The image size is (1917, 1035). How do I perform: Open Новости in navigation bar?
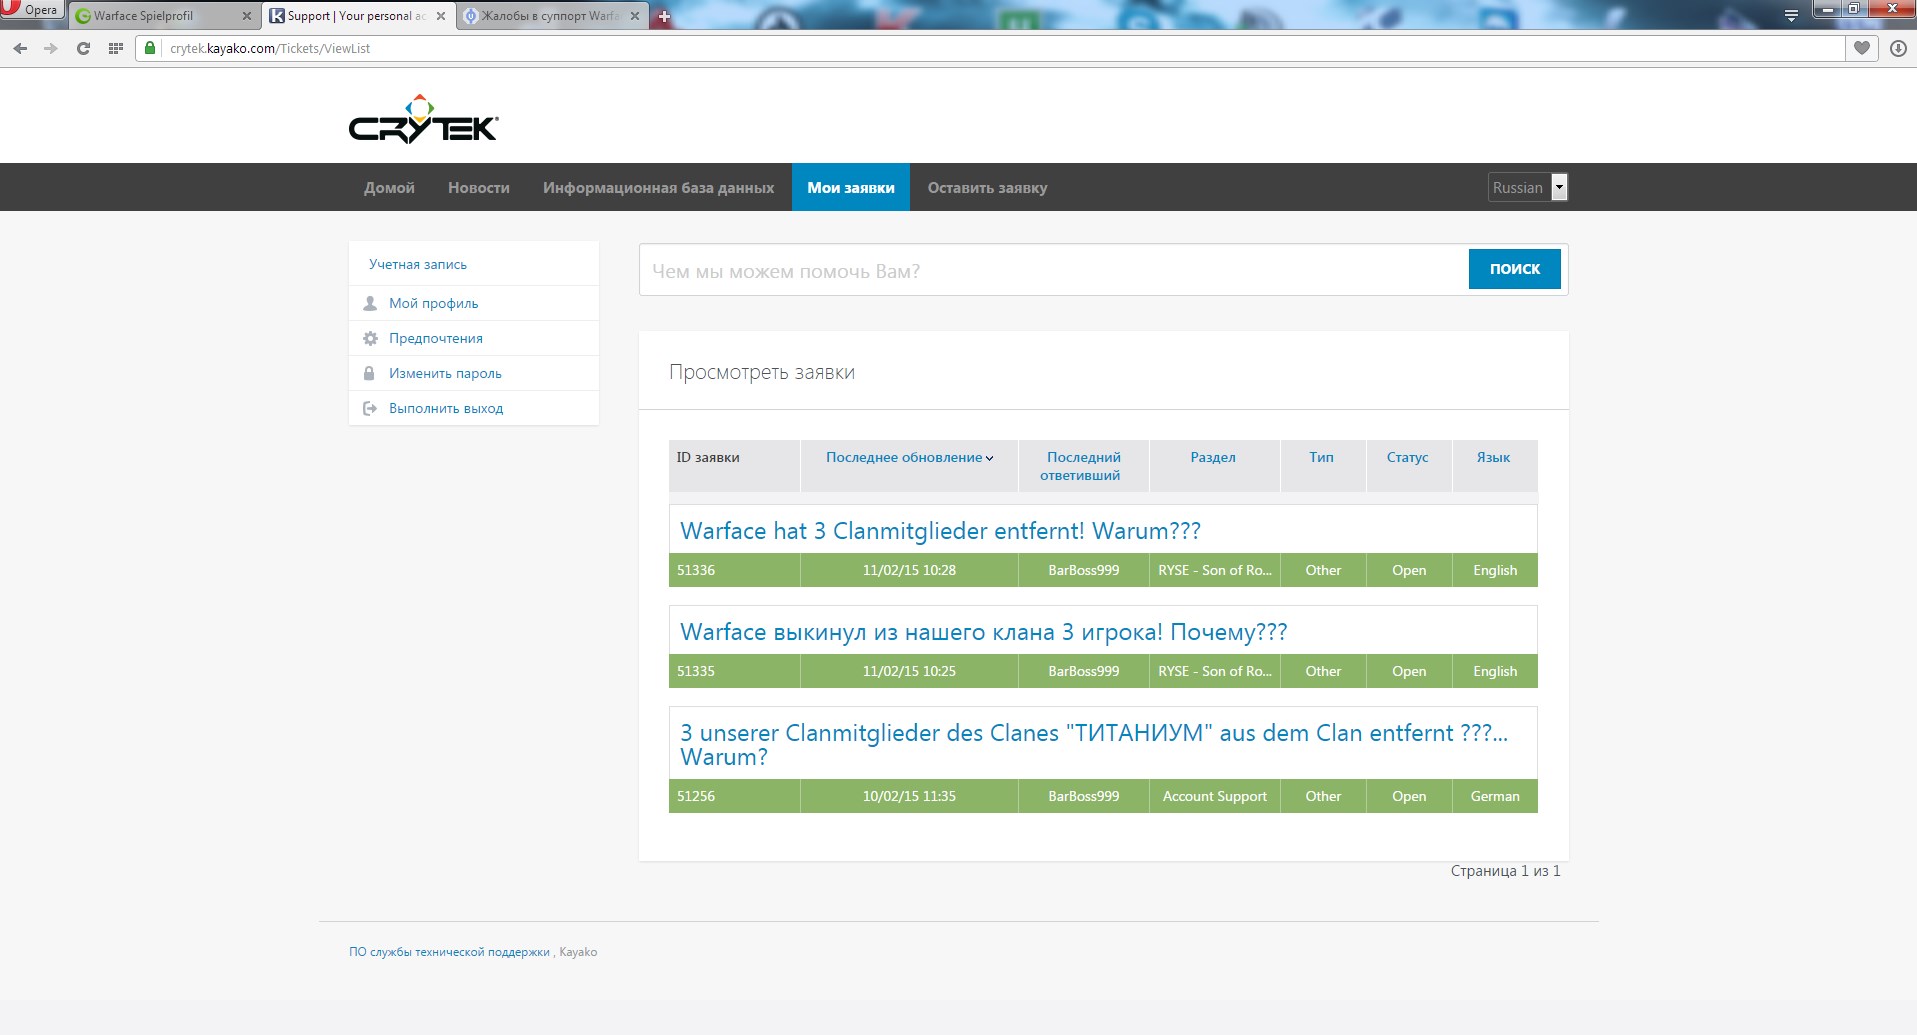click(x=479, y=187)
